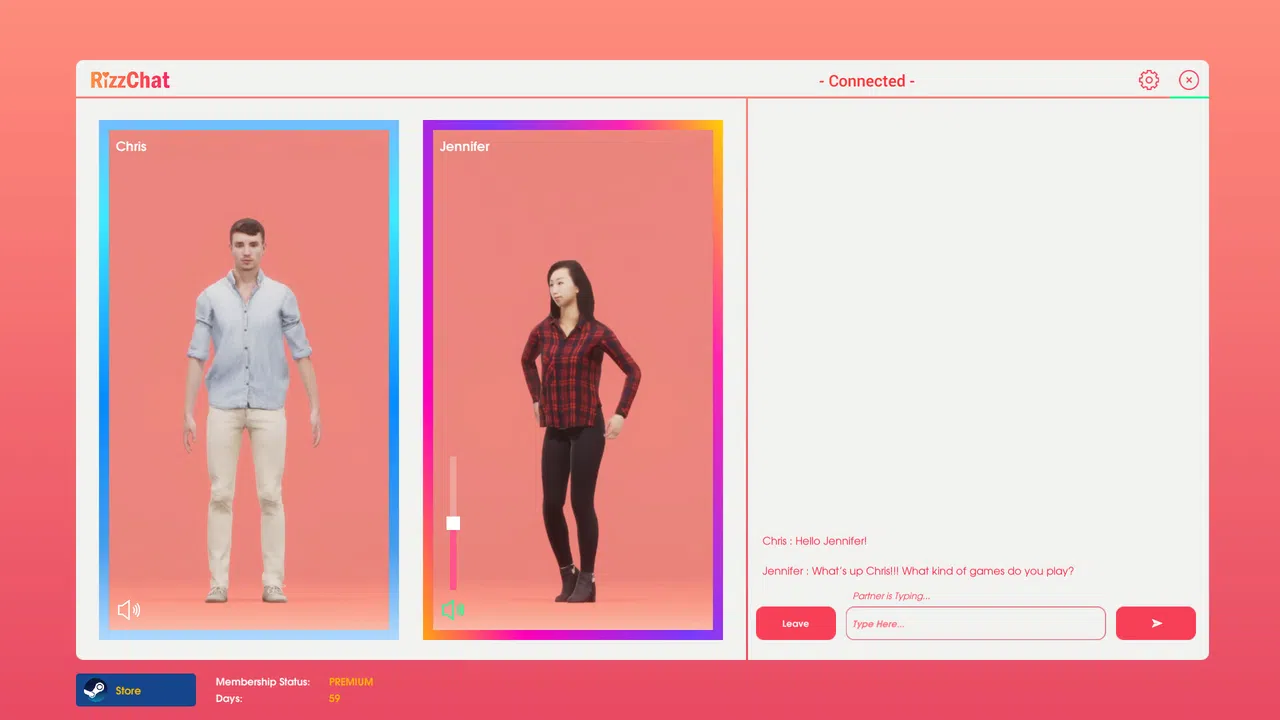The height and width of the screenshot is (720, 1280).
Task: Close the RizzChat window
Action: (1189, 80)
